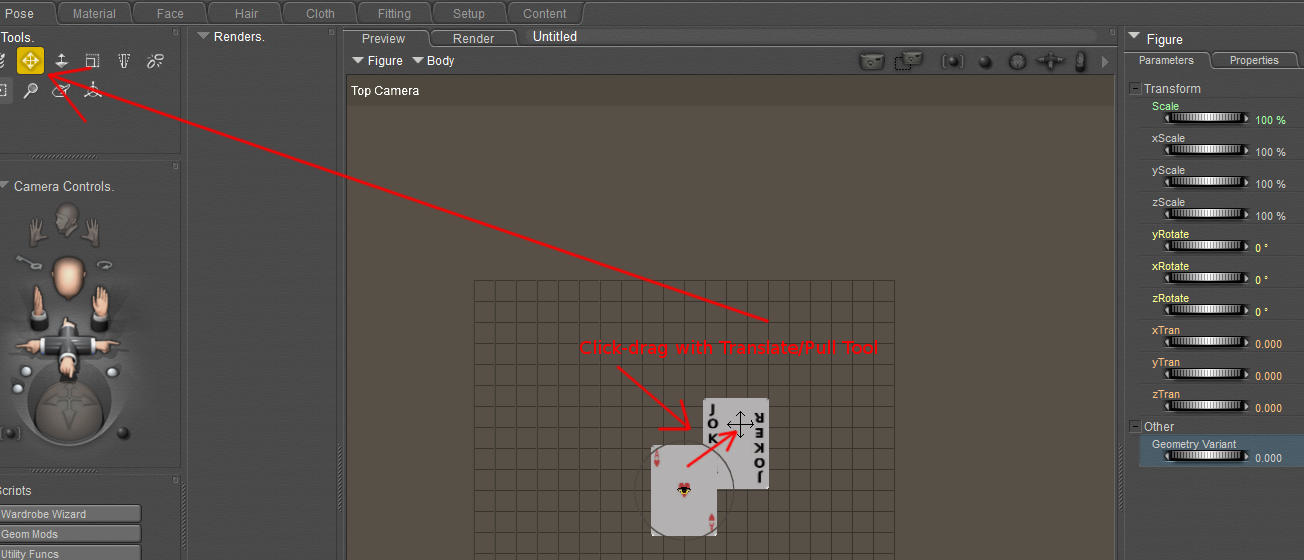Toggle the figure silhouette shadow icon
The height and width of the screenshot is (560, 1304).
1081,62
